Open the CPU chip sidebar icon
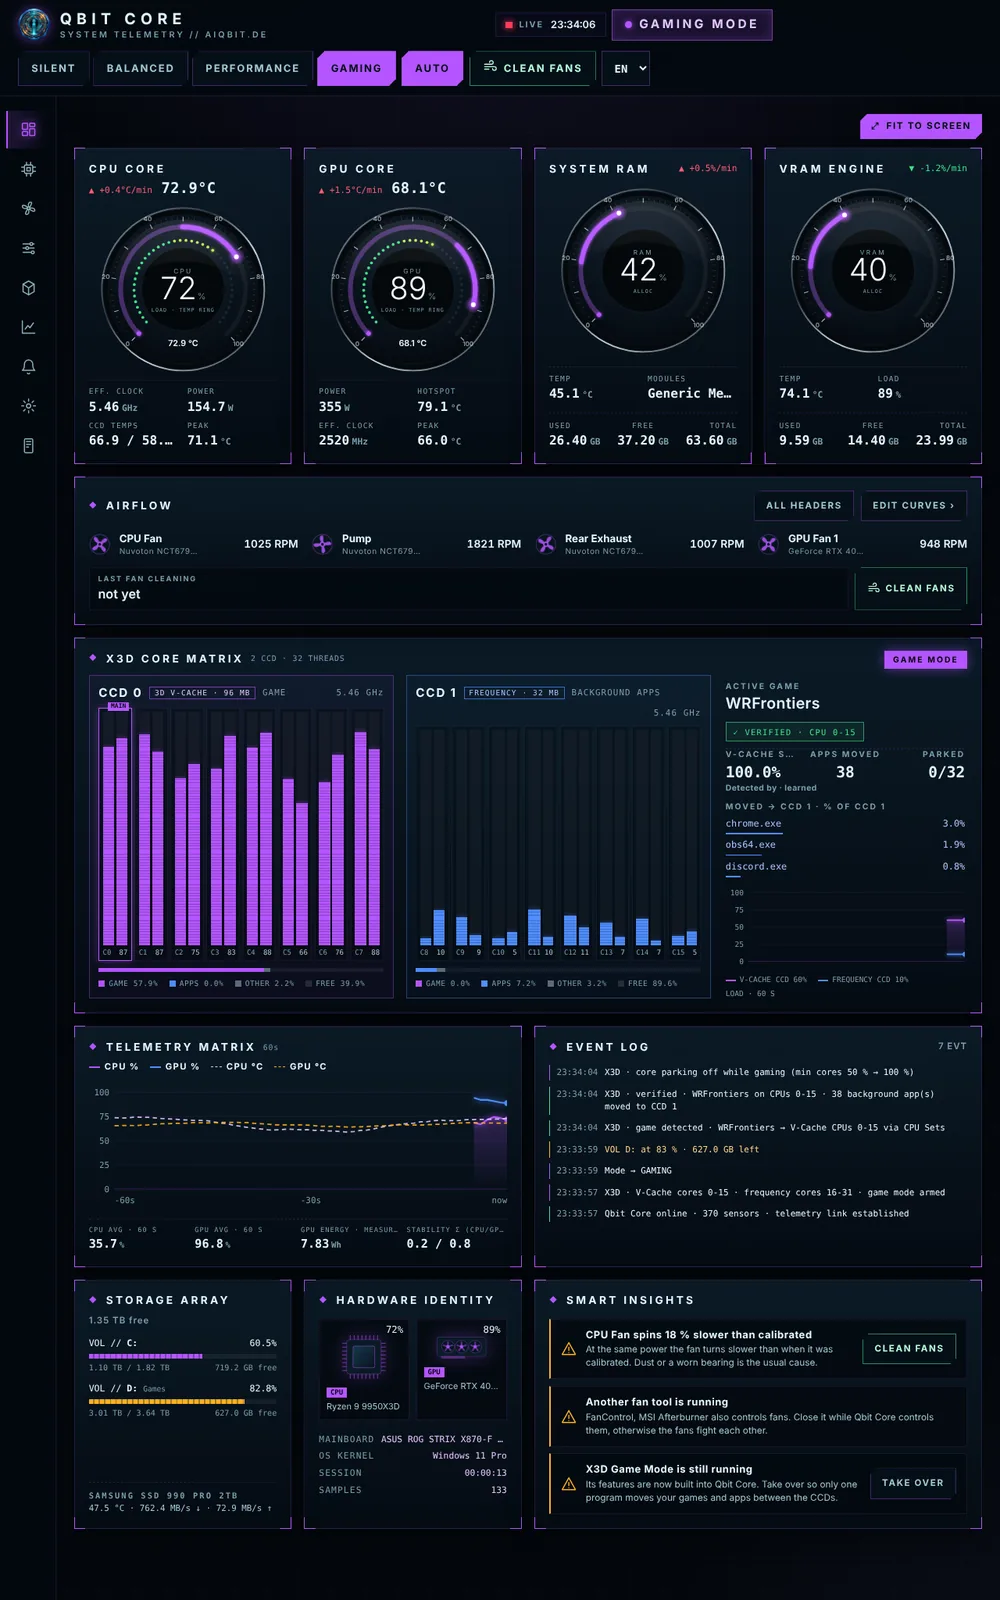The height and width of the screenshot is (1600, 1000). [28, 169]
